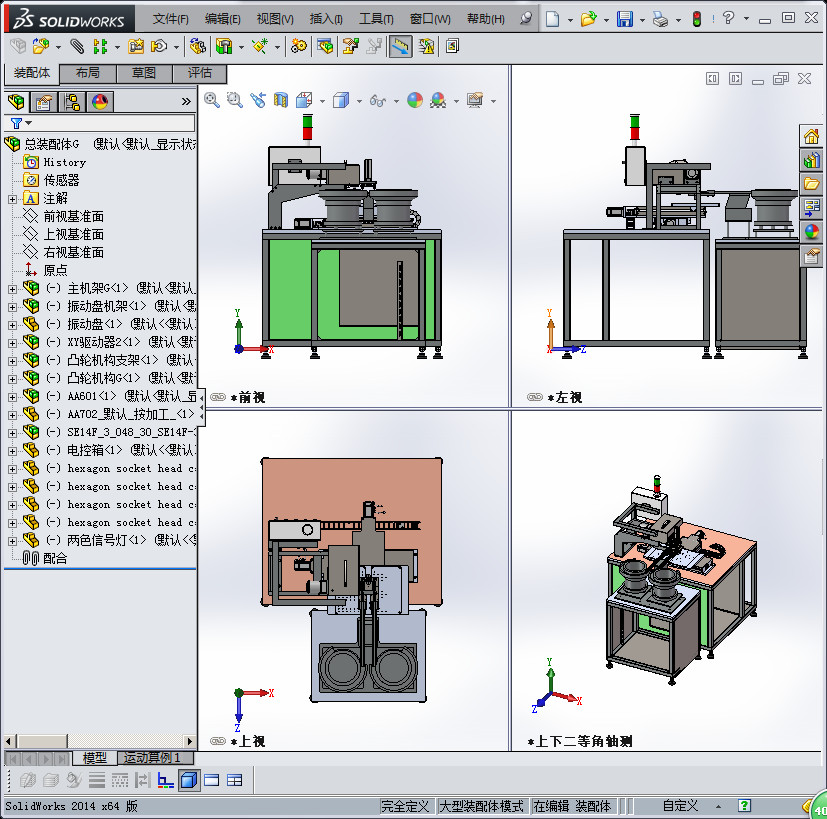
Task: Click Zoom to Fit in view toolbar
Action: [x=212, y=100]
